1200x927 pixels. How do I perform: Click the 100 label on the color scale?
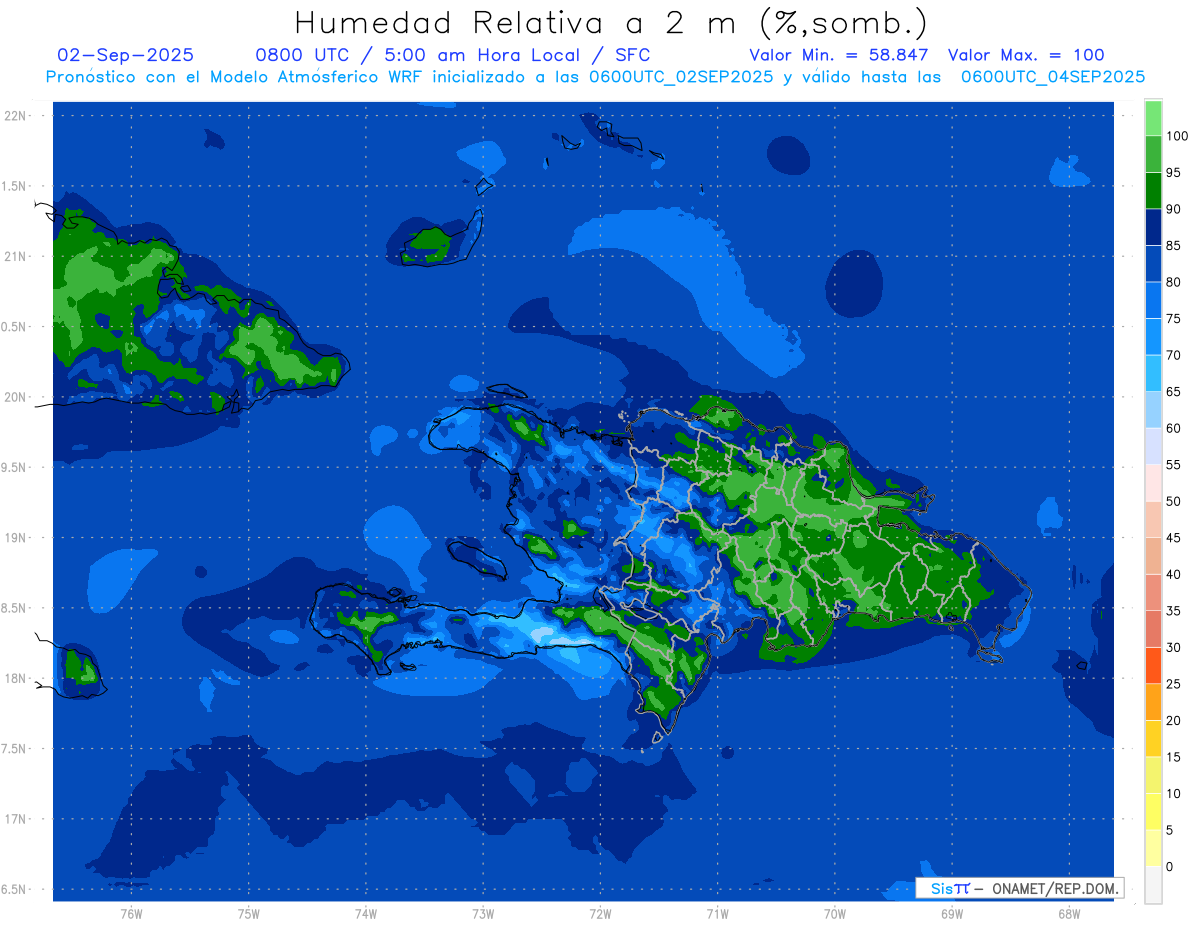1176,136
